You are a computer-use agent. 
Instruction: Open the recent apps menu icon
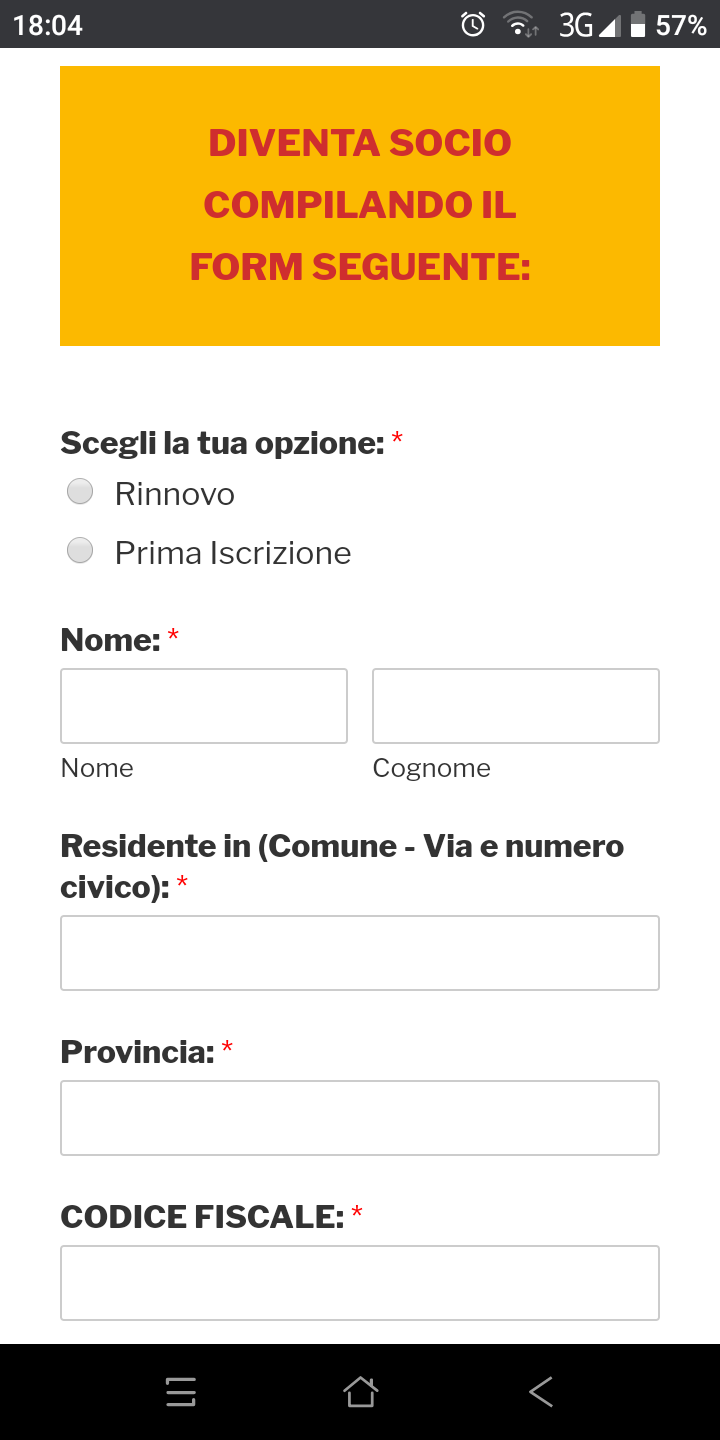[x=181, y=1392]
